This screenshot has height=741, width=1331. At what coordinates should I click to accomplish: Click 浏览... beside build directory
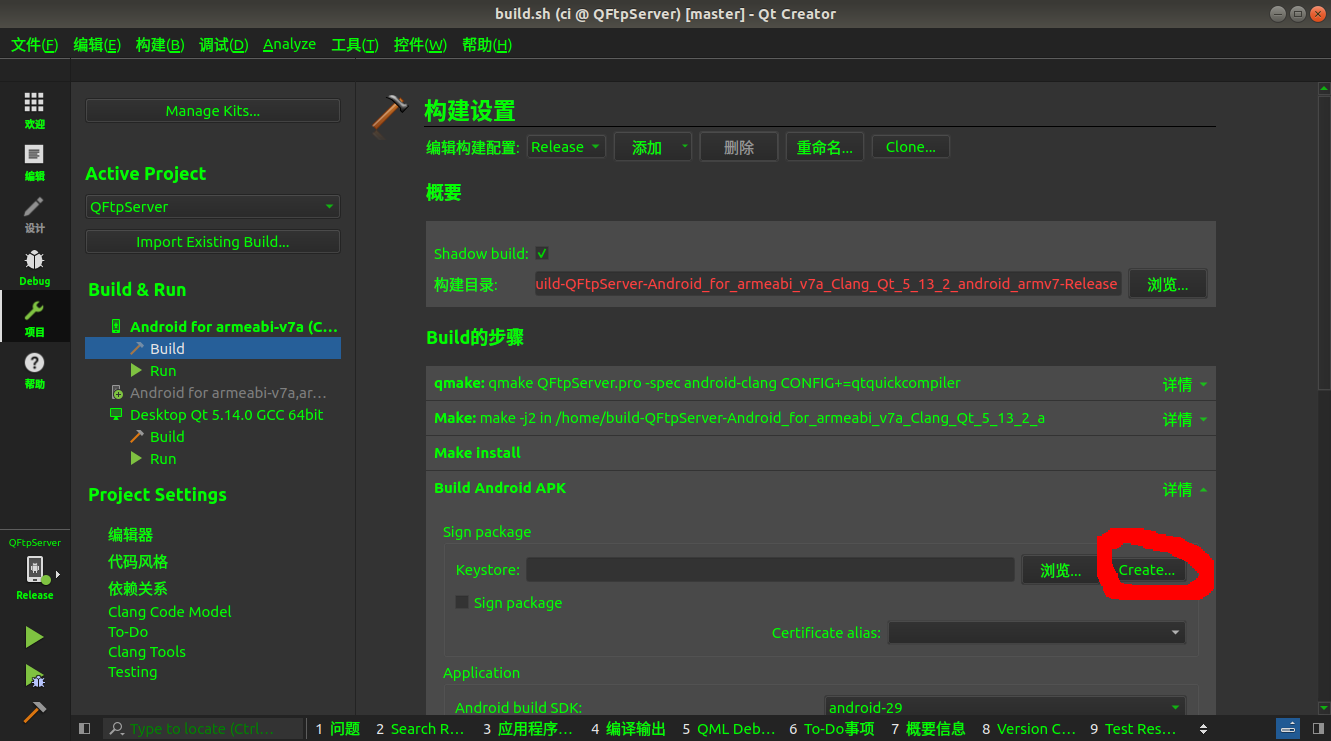[1168, 284]
